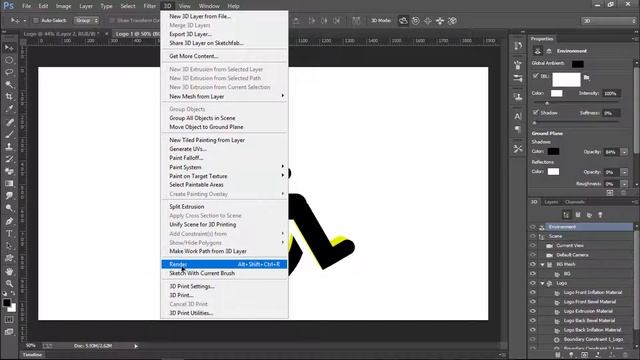640x360 pixels.
Task: Click the status bar Doc info arrow
Action: pos(136,346)
